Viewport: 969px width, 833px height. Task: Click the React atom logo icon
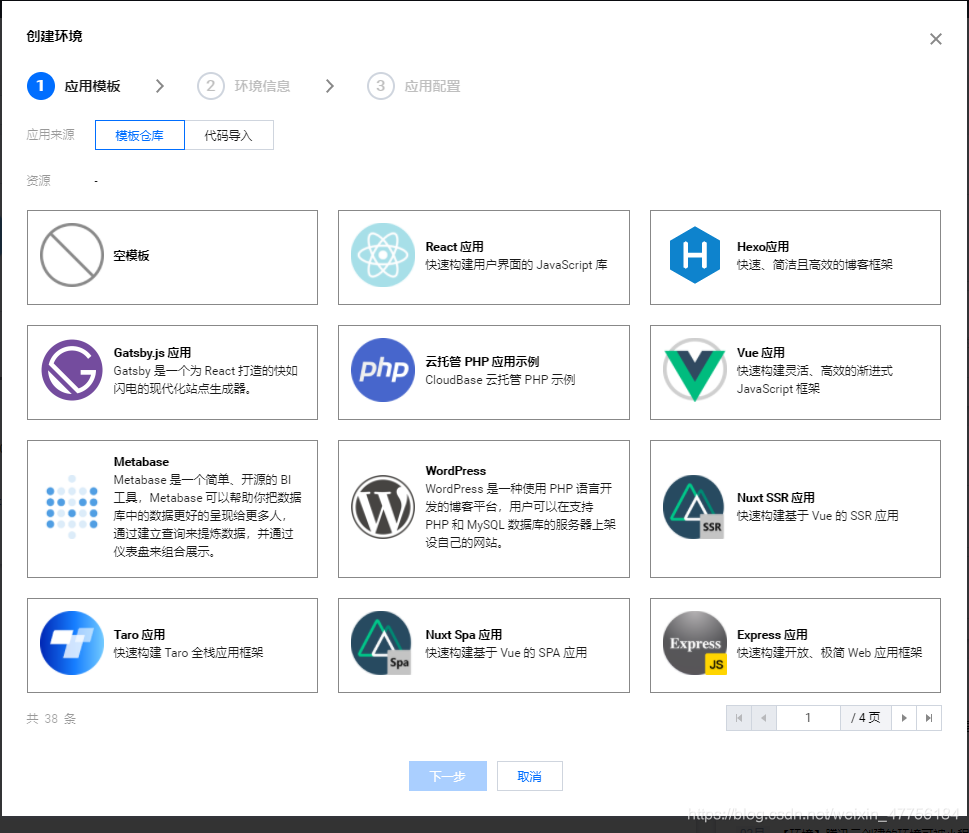[383, 255]
